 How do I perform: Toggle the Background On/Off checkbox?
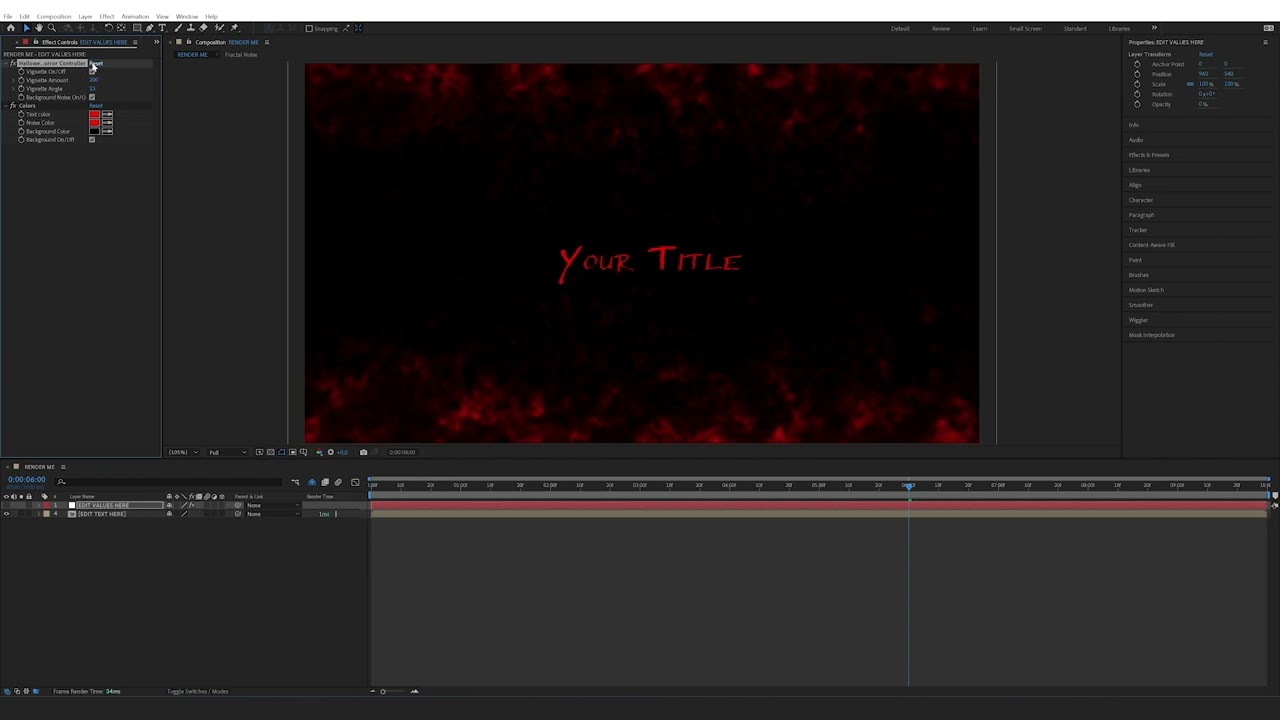(92, 139)
